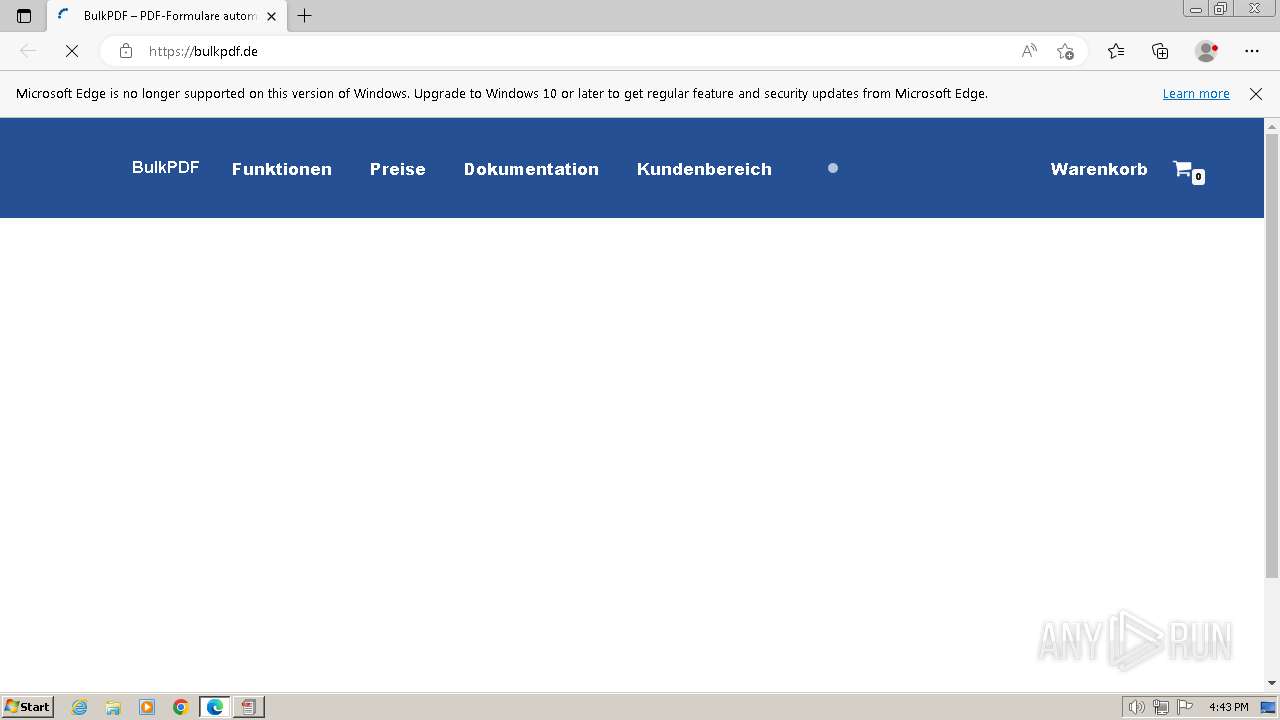
Task: View site information lock icon
Action: [126, 51]
